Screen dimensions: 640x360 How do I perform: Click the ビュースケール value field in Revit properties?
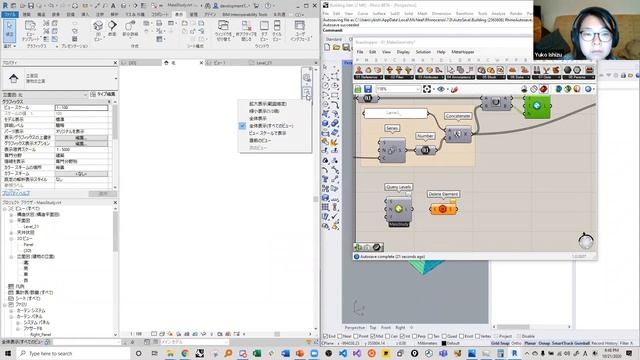tap(81, 107)
